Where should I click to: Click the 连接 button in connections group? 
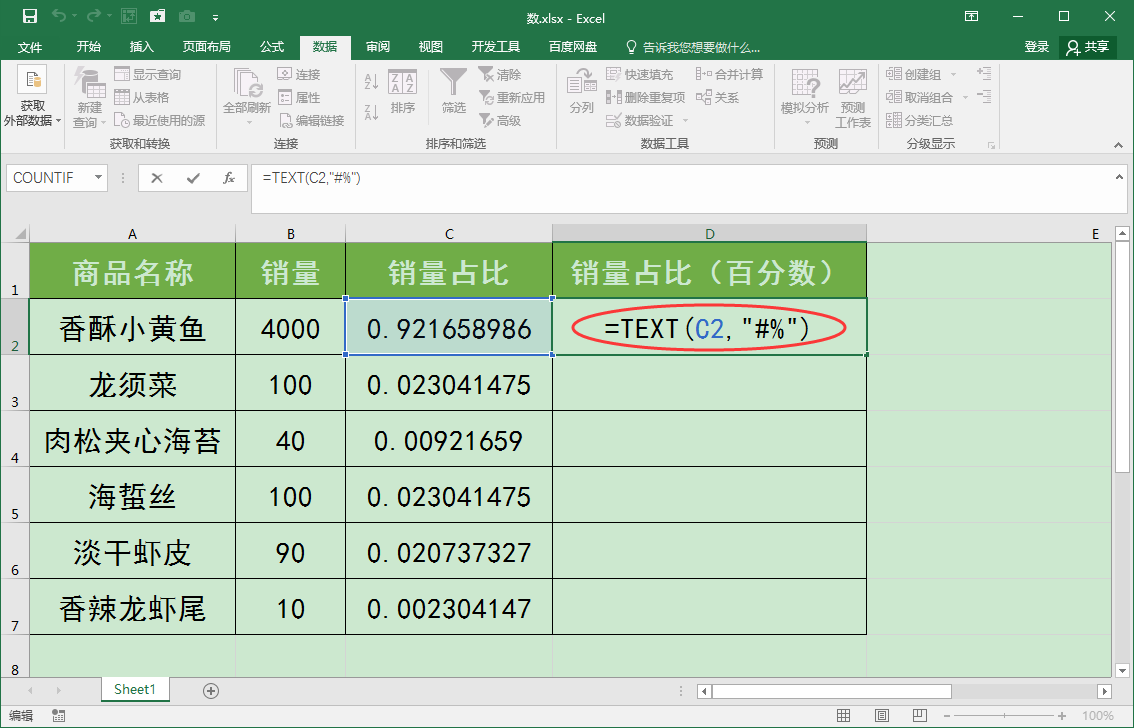[x=299, y=74]
